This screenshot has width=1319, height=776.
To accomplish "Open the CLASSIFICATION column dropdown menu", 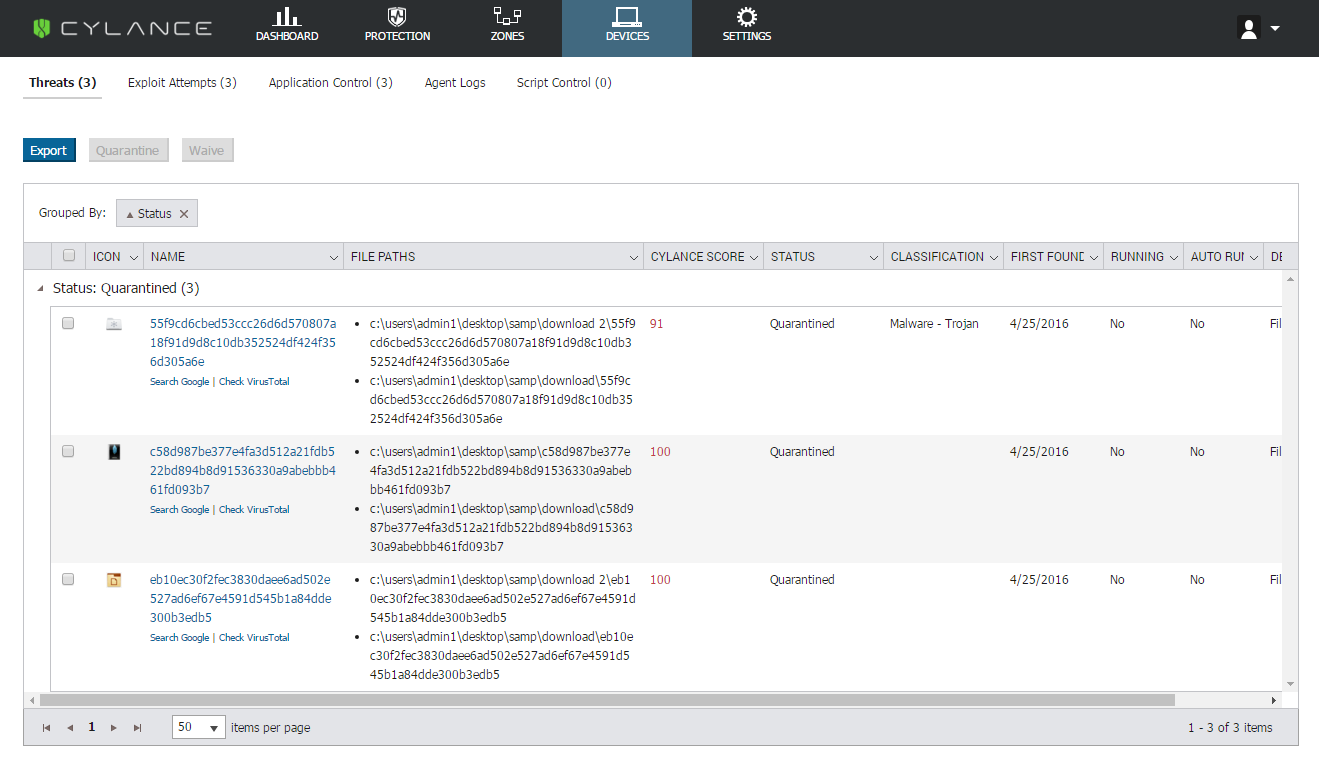I will (994, 257).
